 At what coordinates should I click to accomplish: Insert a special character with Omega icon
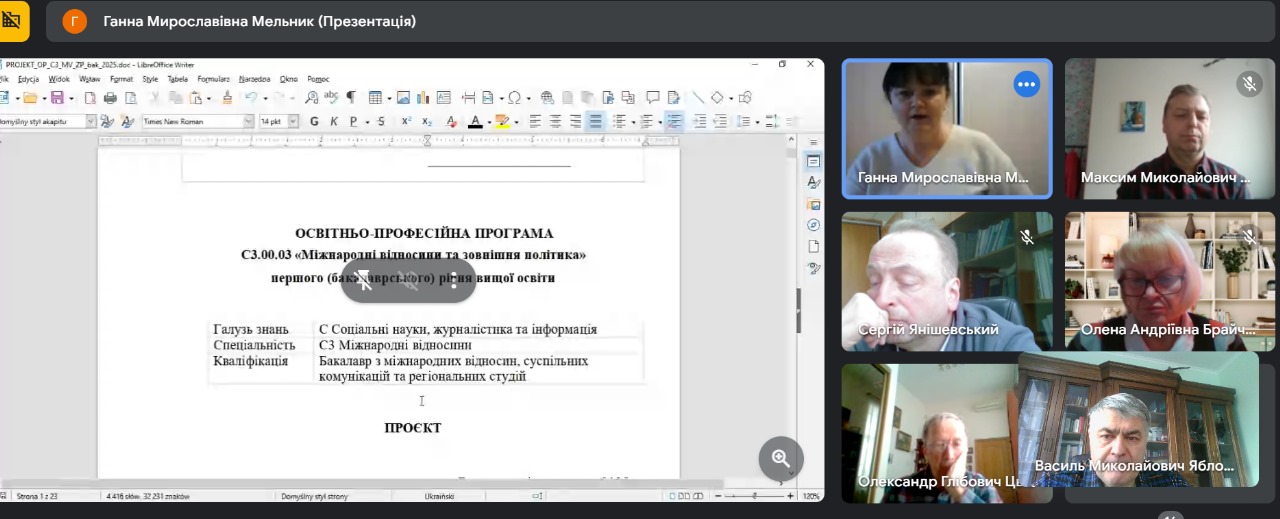[x=514, y=98]
